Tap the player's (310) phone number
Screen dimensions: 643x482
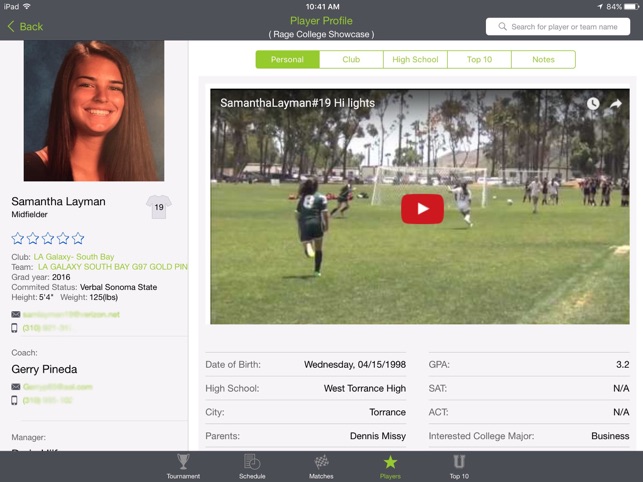click(47, 328)
